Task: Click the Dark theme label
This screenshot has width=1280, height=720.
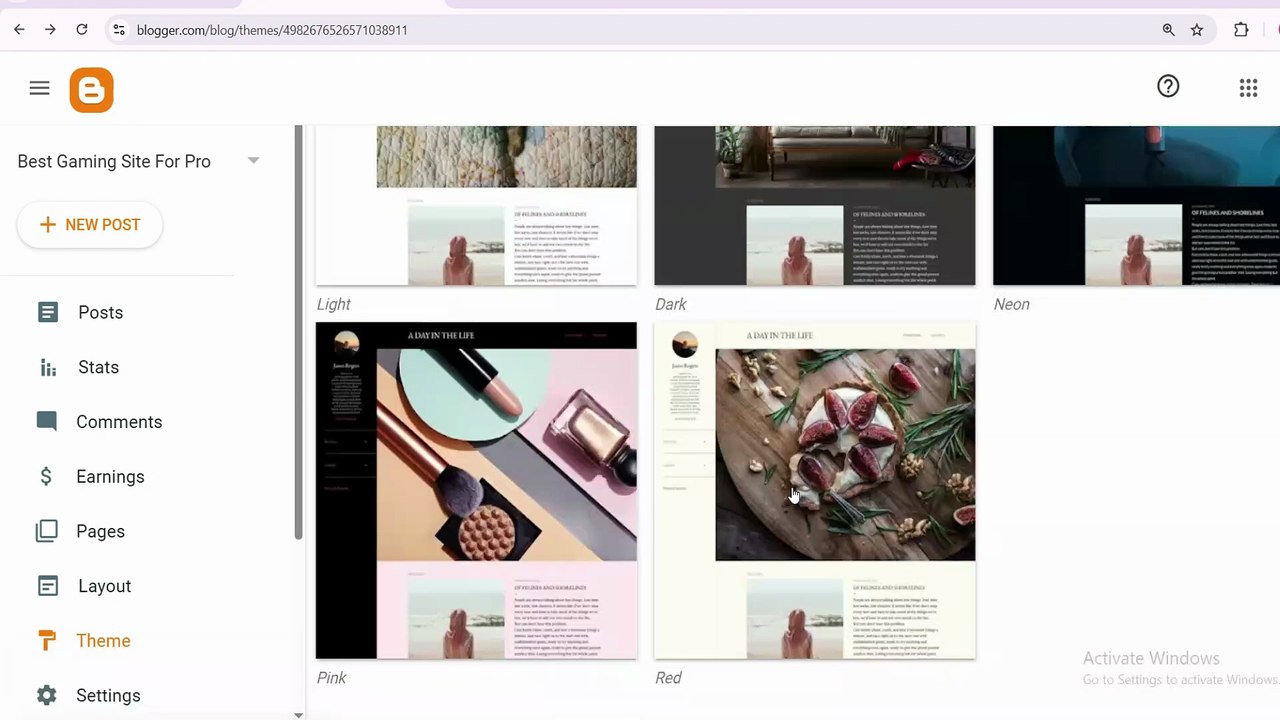Action: (x=671, y=304)
